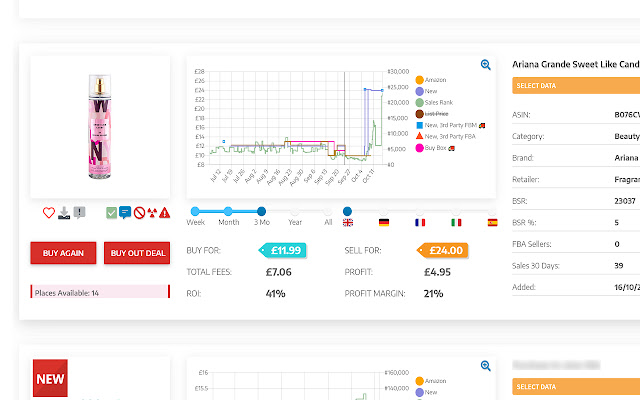Viewport: 640px width, 400px height.
Task: Toggle the Amazon series in chart legend
Action: point(431,80)
